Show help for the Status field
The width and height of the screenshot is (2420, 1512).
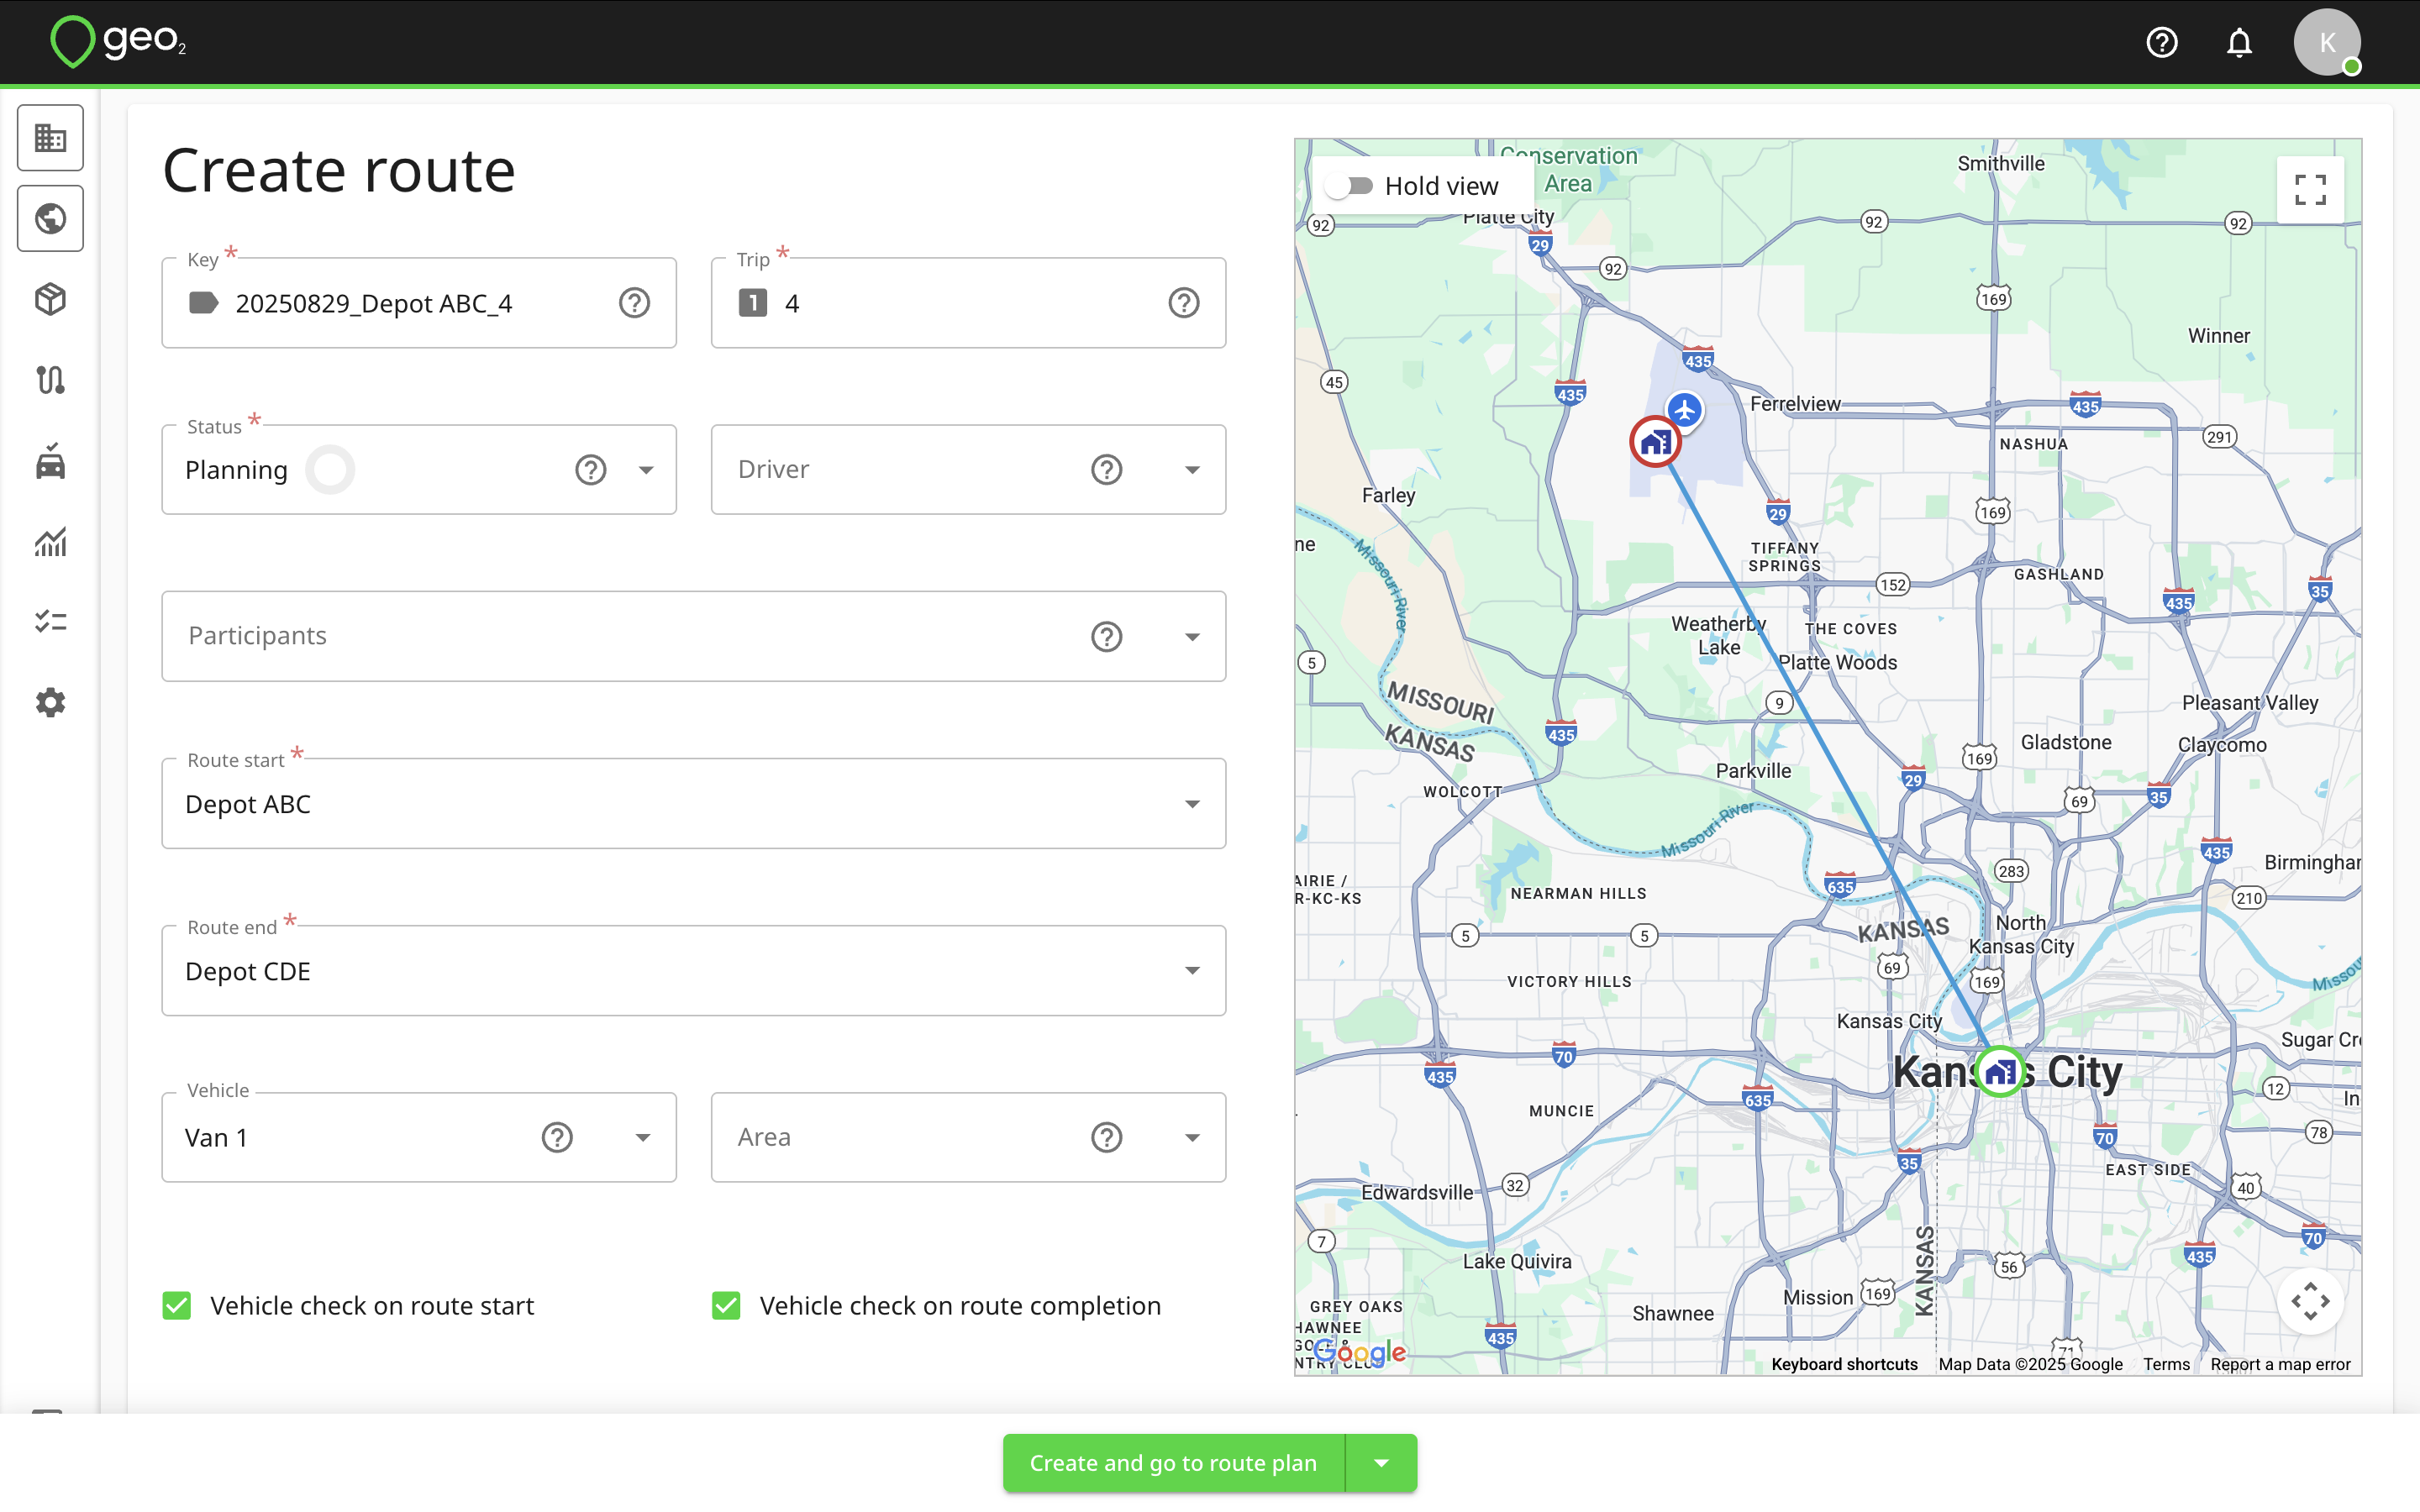click(591, 470)
